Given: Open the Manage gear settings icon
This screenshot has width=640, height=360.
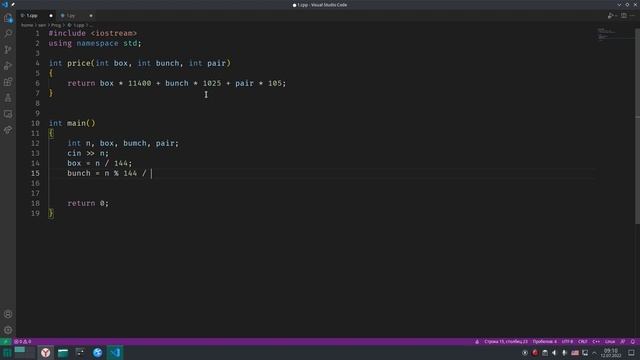Looking at the screenshot, I should [x=8, y=330].
